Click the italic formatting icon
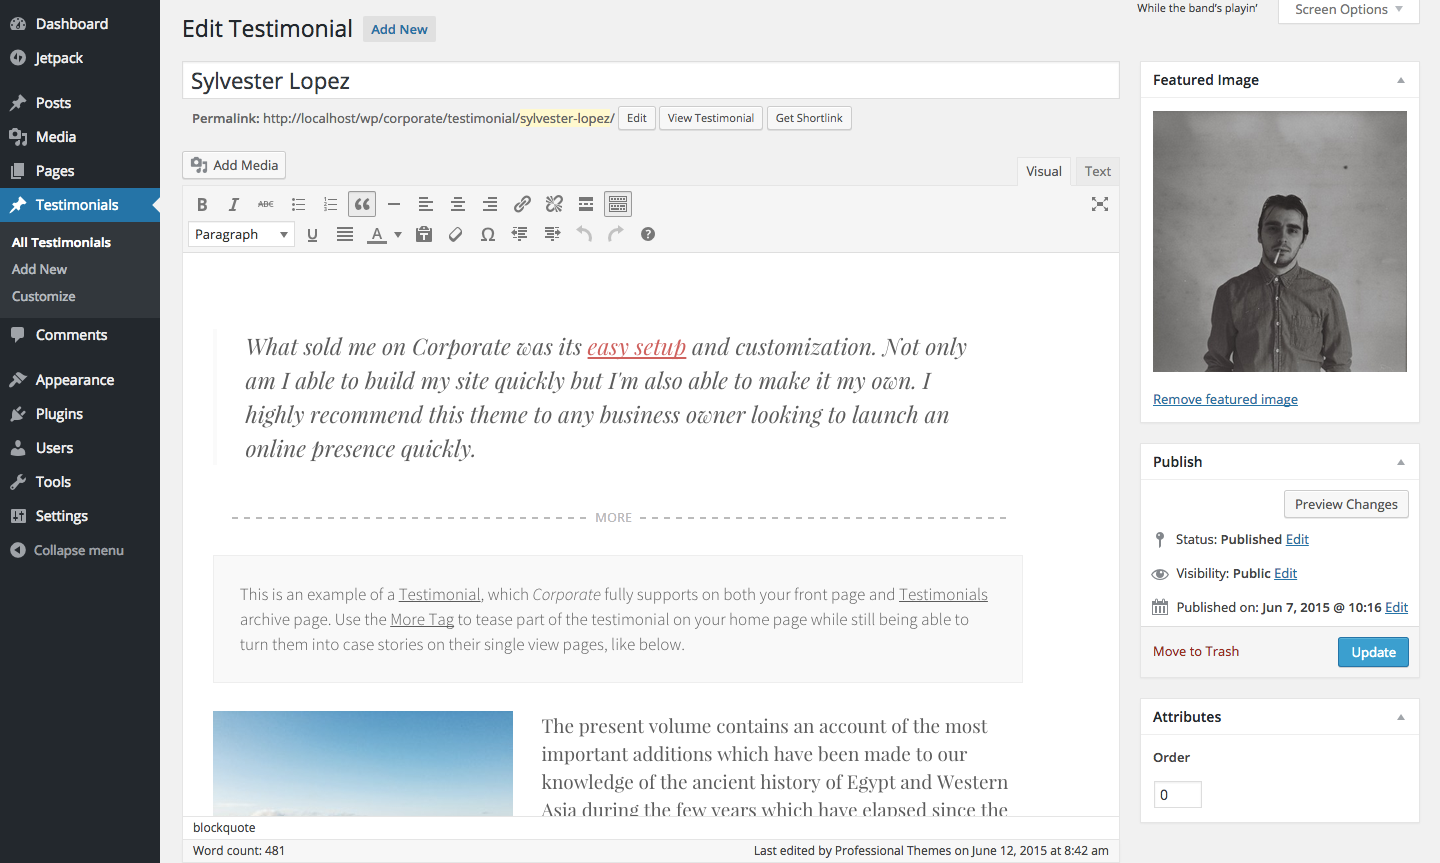Viewport: 1440px width, 863px height. tap(234, 204)
